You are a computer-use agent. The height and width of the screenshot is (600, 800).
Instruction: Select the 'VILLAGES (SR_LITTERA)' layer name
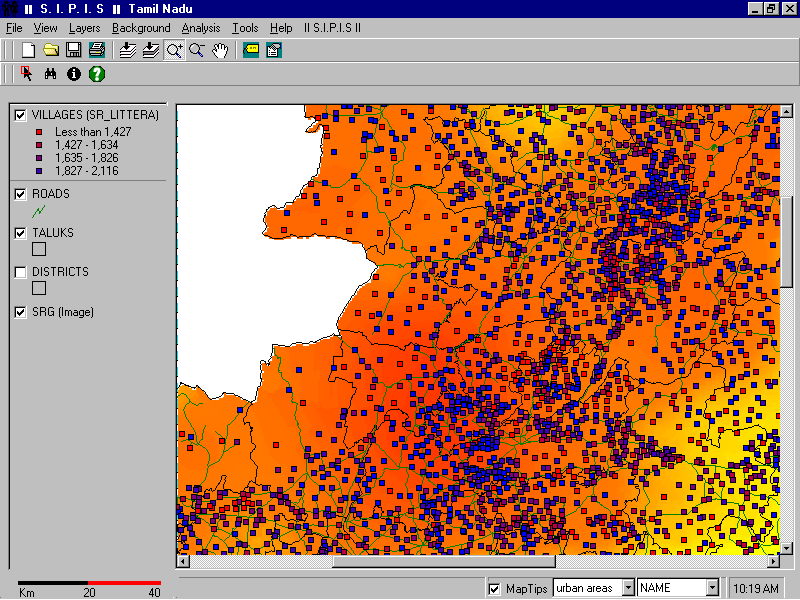(x=95, y=115)
